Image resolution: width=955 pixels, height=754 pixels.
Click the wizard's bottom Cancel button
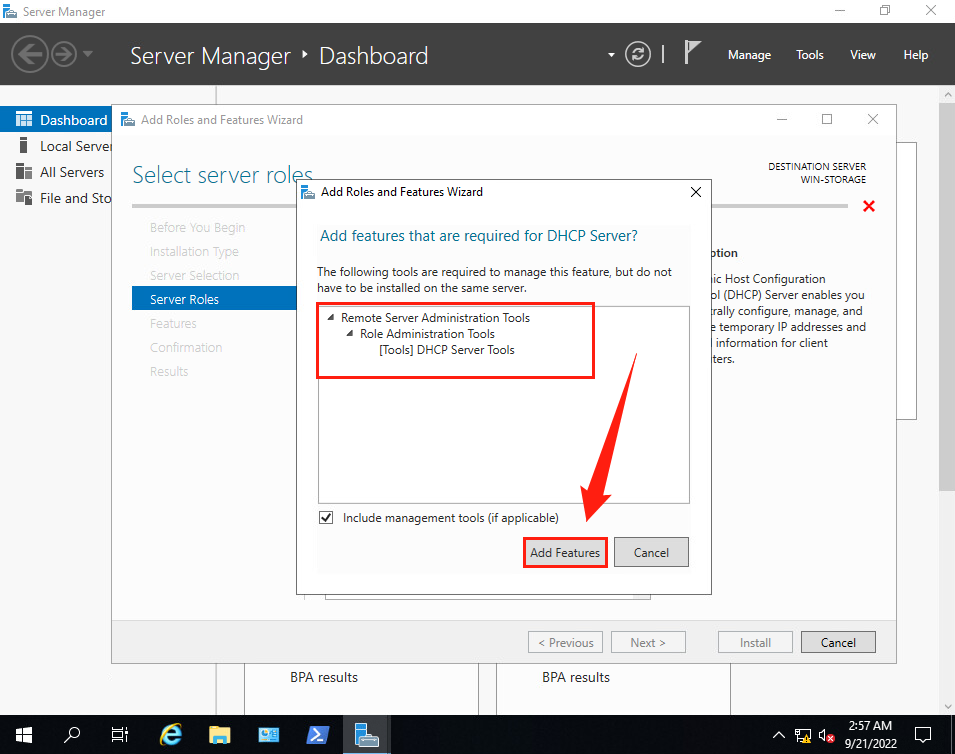tap(838, 643)
